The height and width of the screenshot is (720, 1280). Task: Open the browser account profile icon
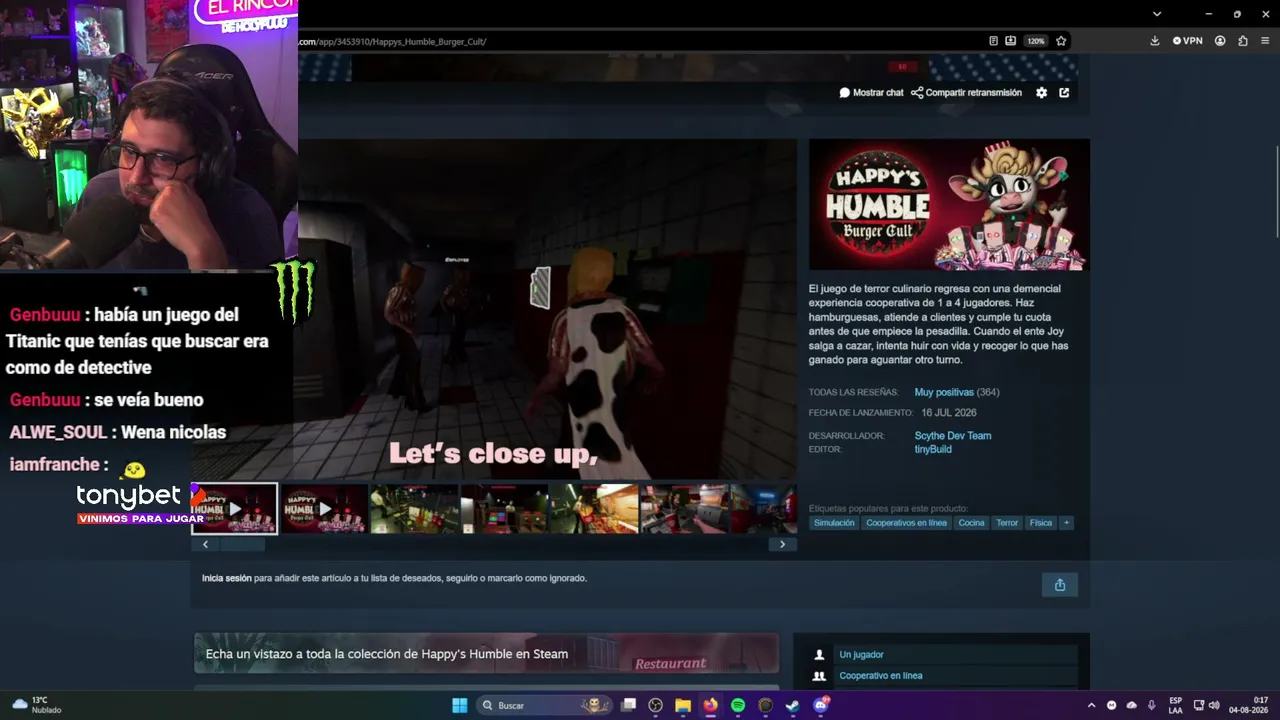1220,41
